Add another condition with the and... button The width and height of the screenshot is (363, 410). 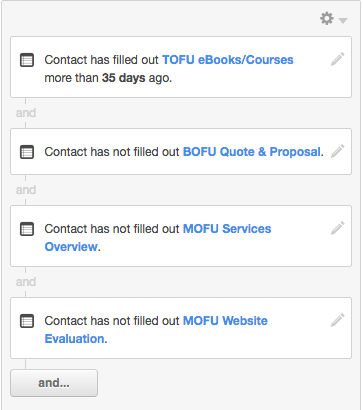point(54,383)
